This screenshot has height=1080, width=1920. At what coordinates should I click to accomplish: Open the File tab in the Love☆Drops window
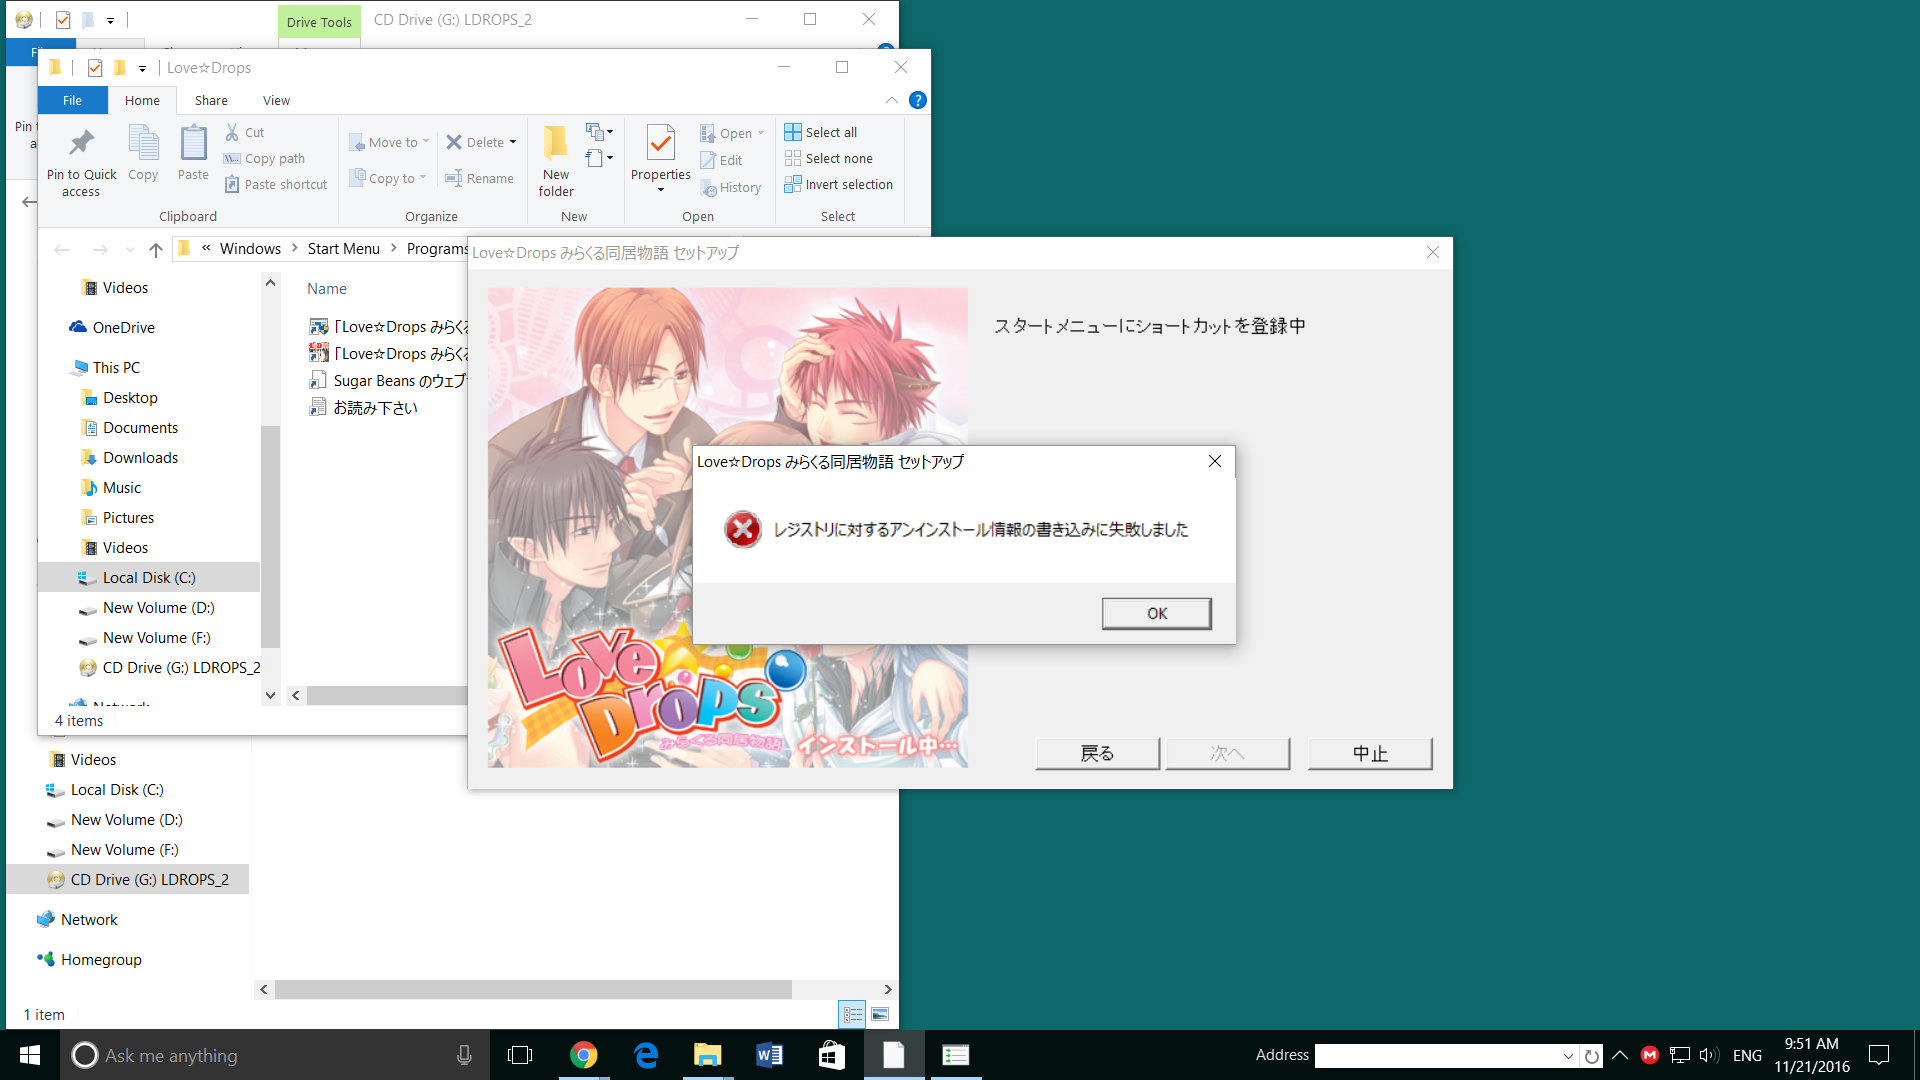(72, 100)
